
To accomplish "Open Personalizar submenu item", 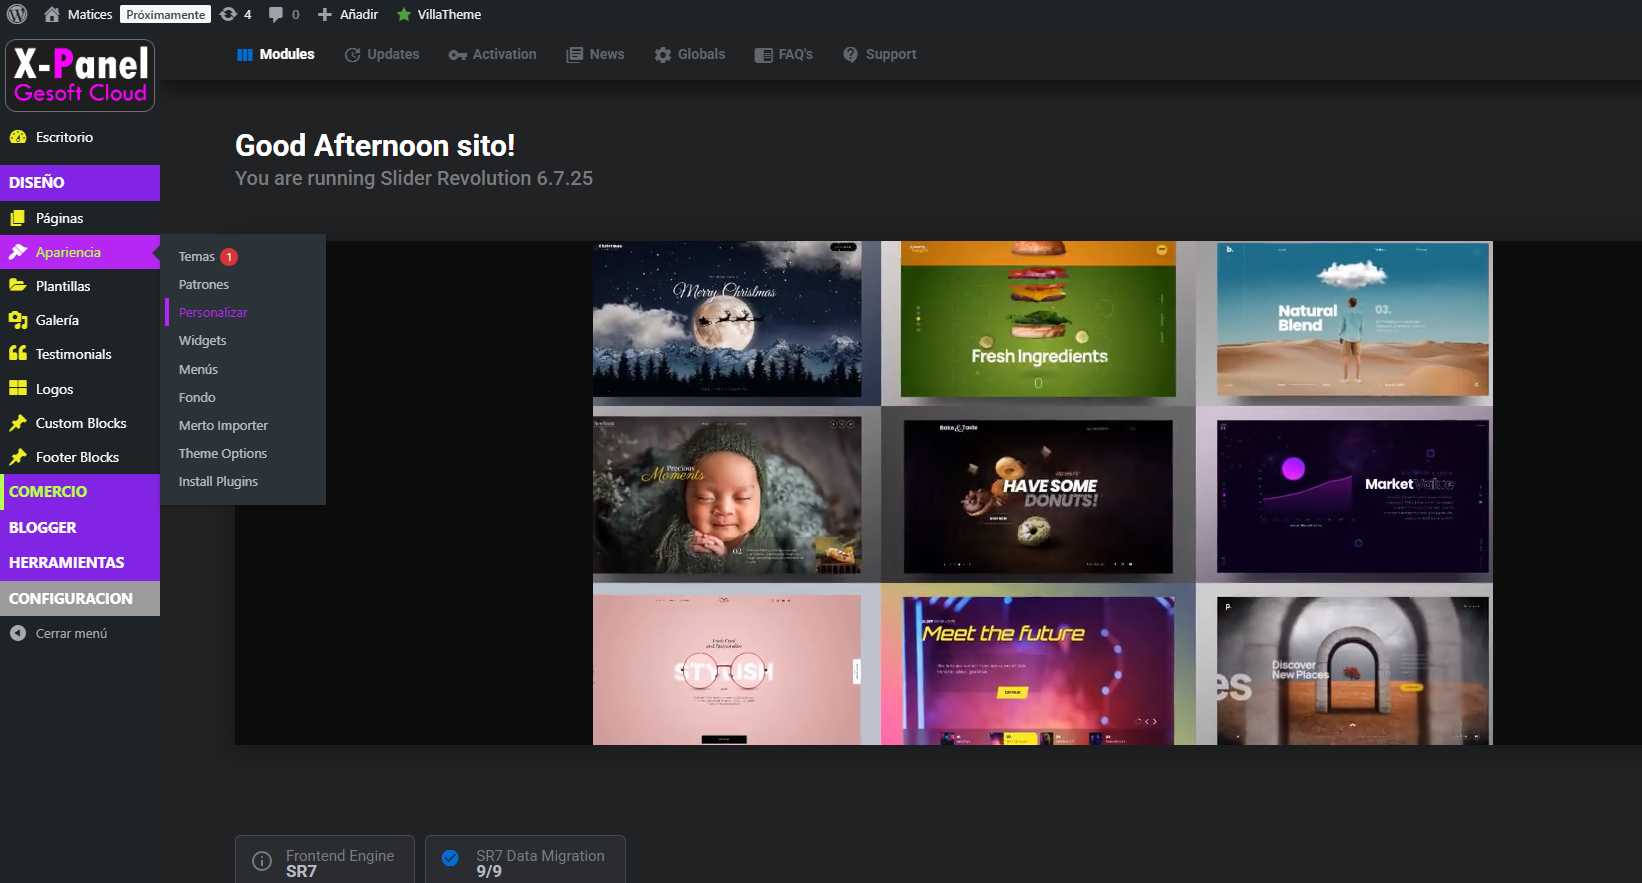I will click(x=245, y=313).
